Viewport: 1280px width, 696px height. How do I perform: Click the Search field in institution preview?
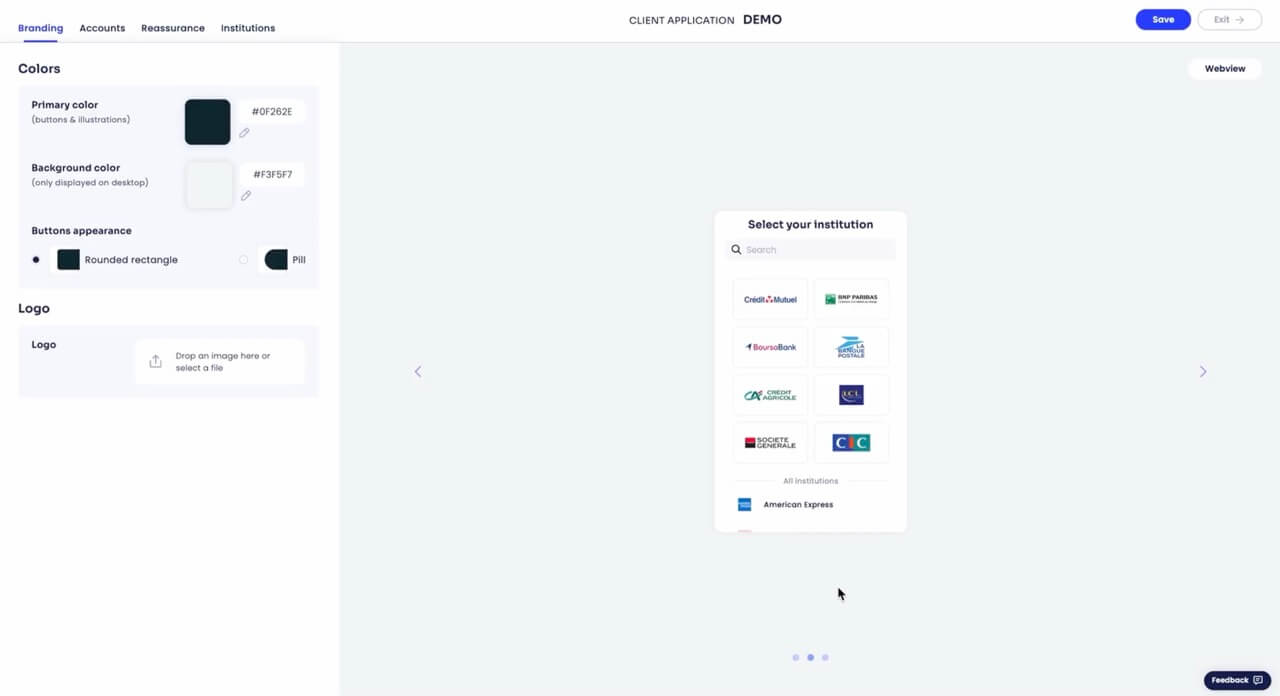coord(811,250)
